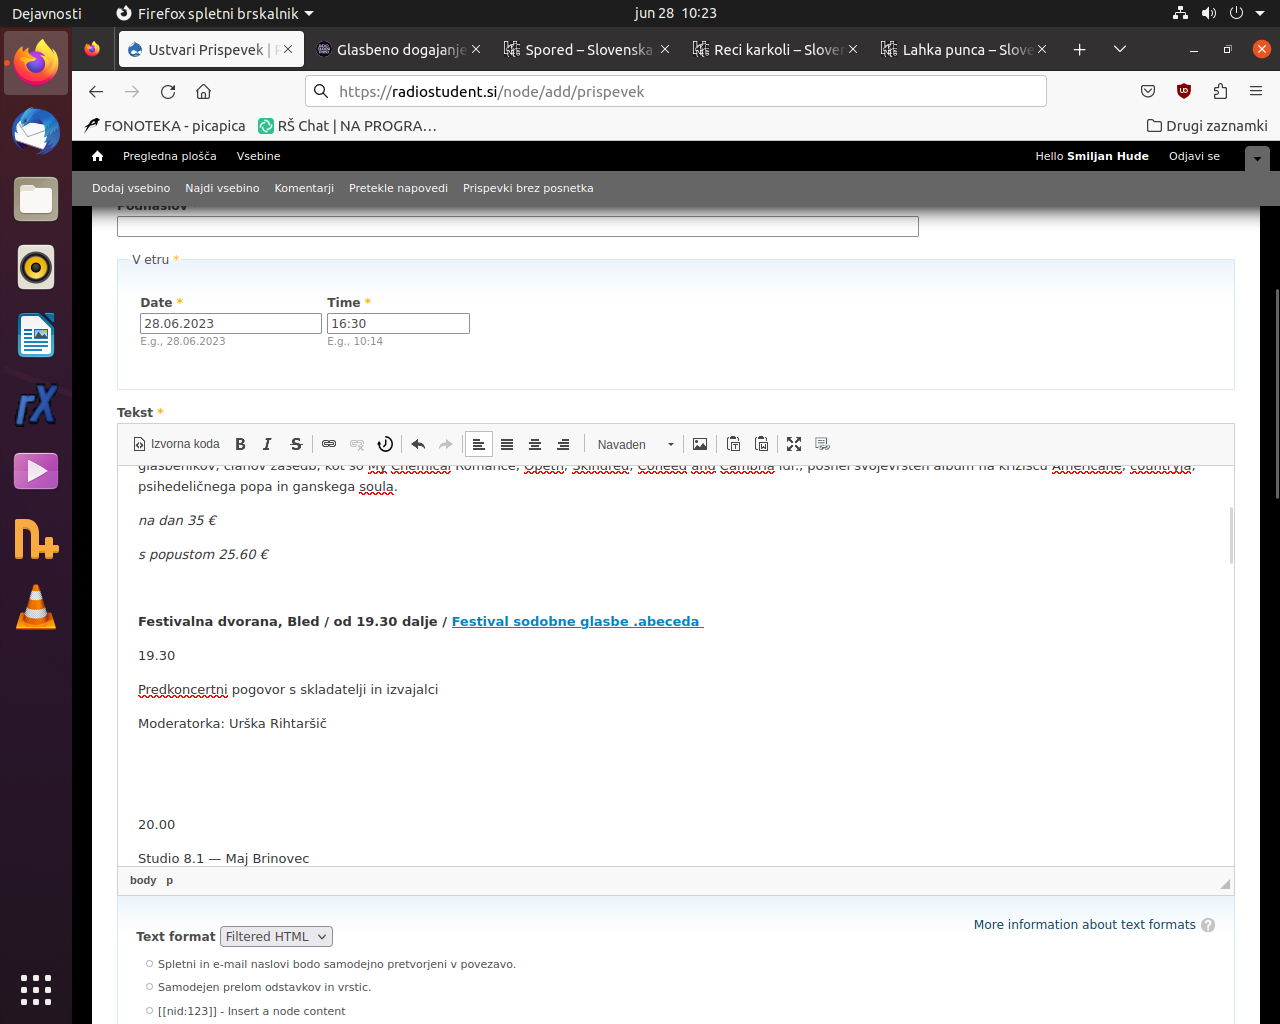Viewport: 1280px width, 1024px height.
Task: Select the justify alignment icon
Action: click(507, 444)
